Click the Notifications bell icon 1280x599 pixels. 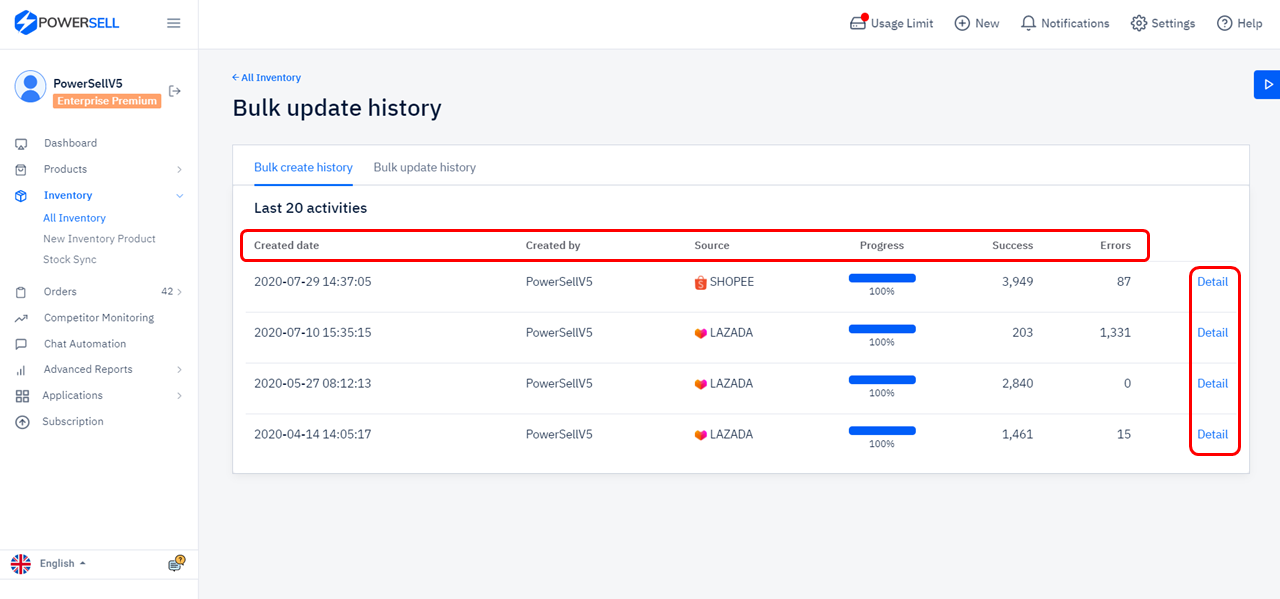[x=1028, y=23]
